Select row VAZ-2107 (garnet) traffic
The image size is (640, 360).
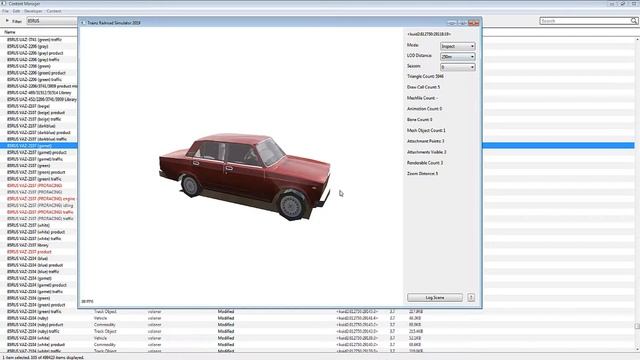(35, 159)
